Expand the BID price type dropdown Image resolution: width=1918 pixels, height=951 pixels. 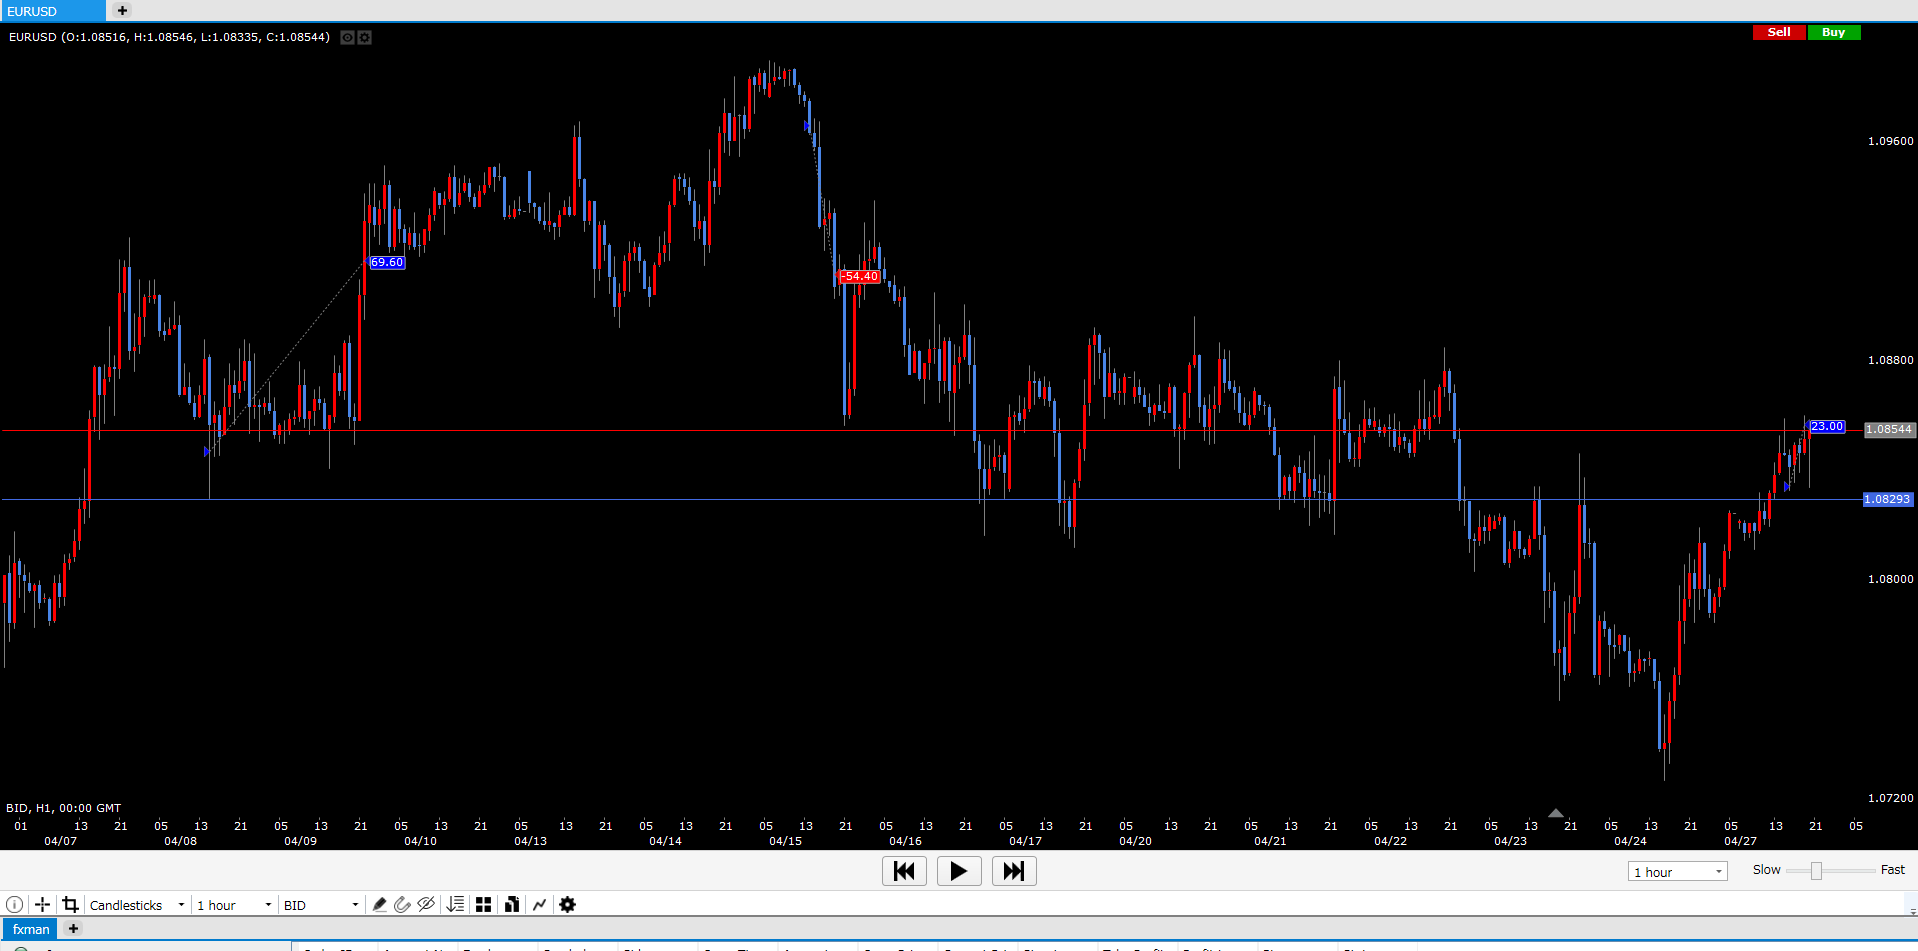(320, 905)
